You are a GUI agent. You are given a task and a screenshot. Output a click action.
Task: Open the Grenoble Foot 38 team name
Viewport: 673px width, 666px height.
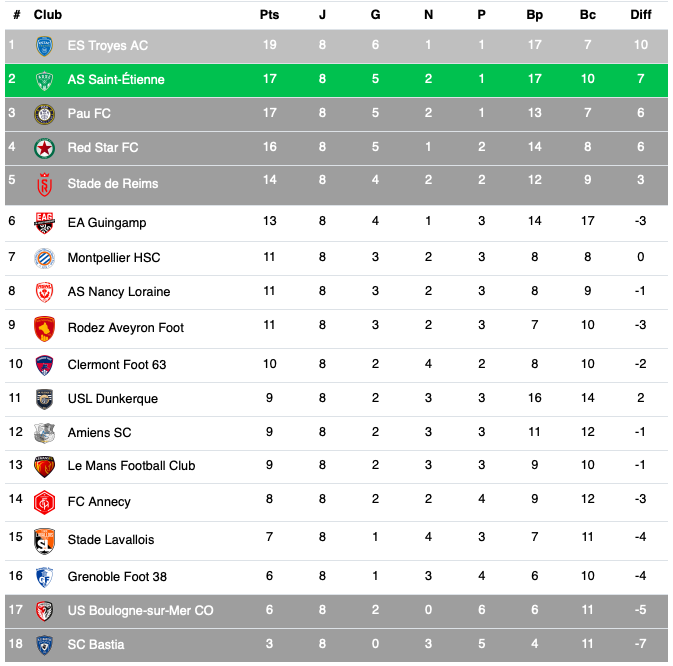pos(117,577)
